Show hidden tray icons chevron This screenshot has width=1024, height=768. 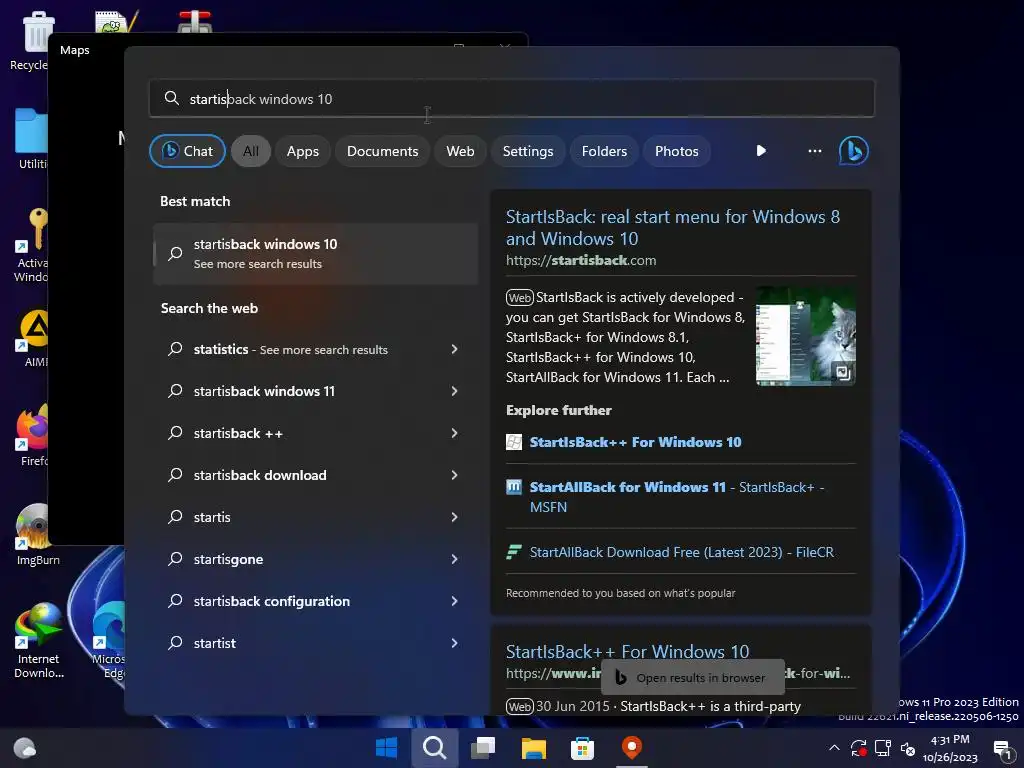click(834, 748)
